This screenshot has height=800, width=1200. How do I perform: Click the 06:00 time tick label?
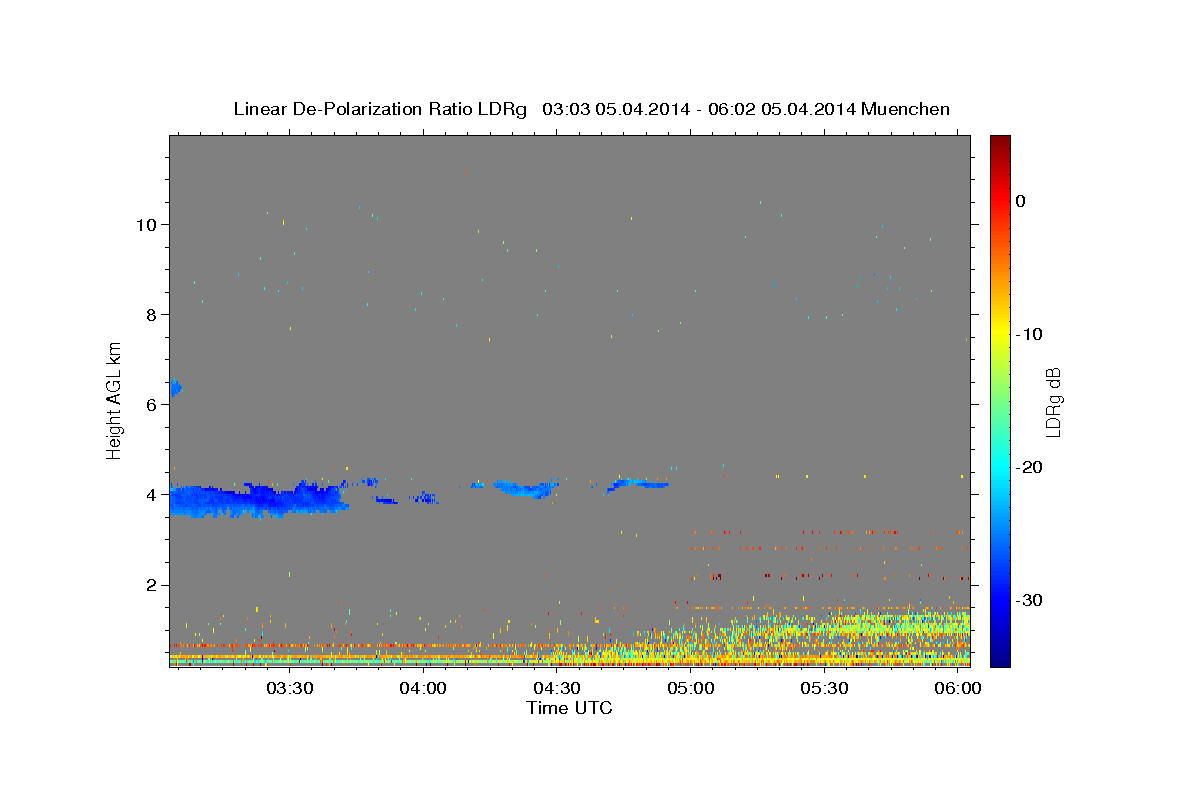[x=958, y=688]
